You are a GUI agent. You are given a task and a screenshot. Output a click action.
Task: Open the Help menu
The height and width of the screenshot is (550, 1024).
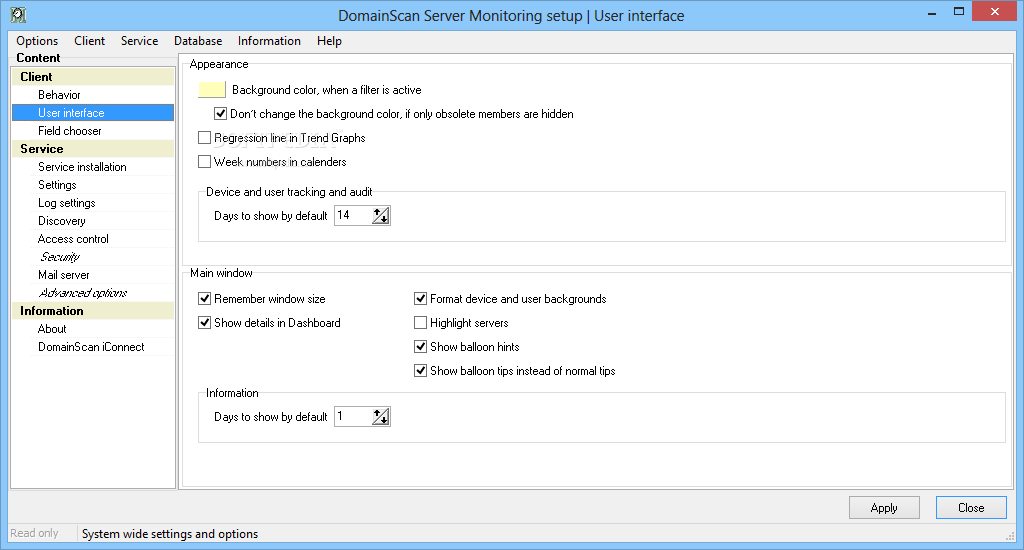point(329,40)
